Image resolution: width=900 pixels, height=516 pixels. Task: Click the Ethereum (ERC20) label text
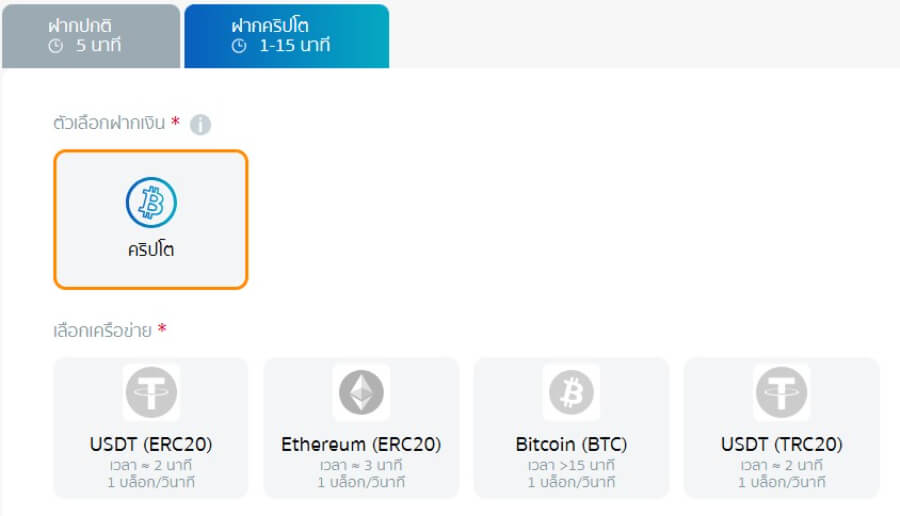361,444
